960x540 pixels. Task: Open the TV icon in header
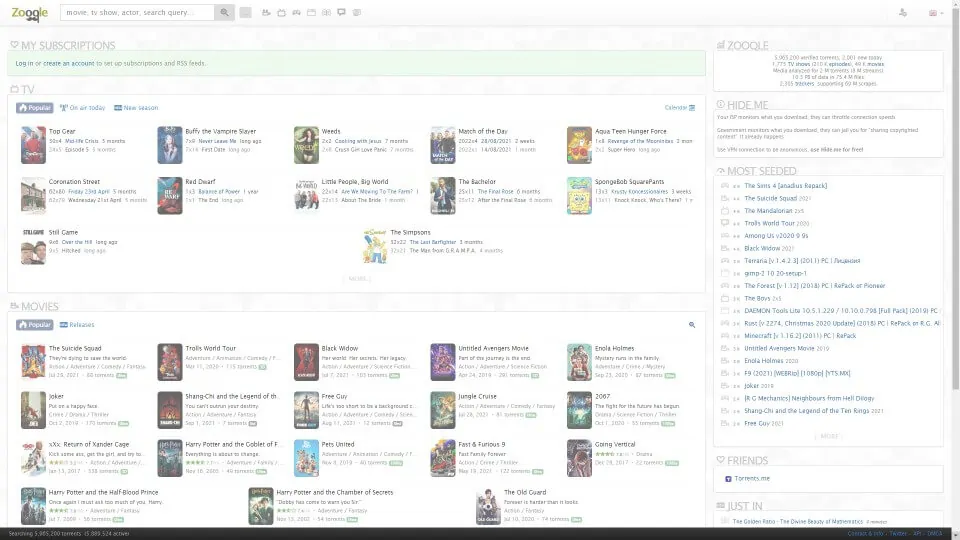tap(281, 12)
